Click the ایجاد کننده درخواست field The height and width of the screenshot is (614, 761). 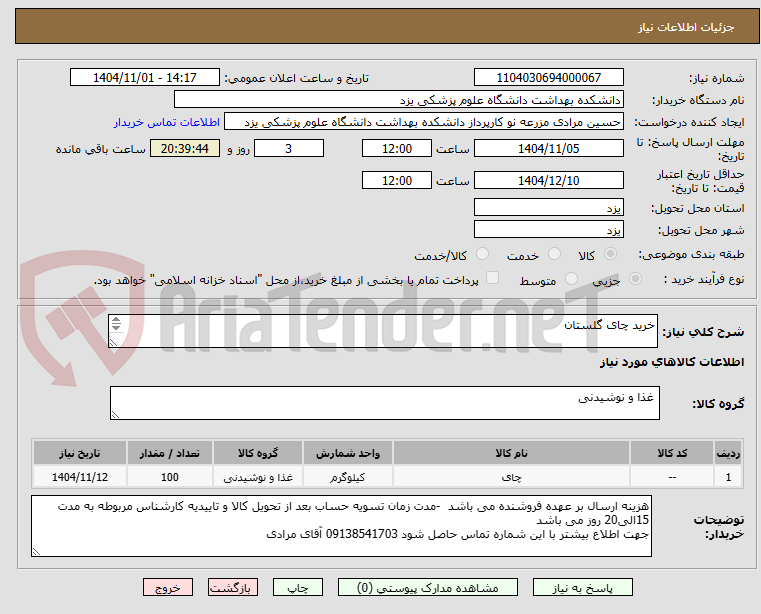coord(424,122)
